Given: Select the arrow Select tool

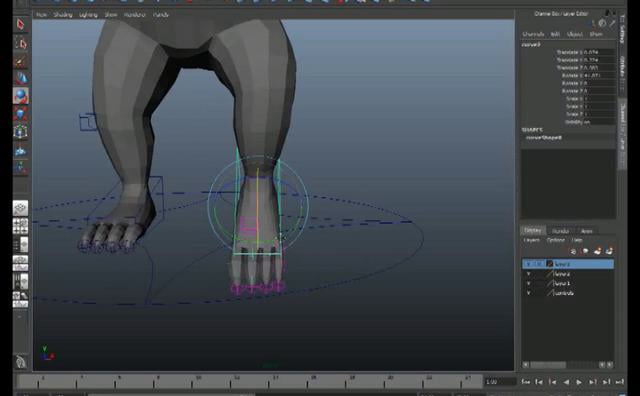Looking at the screenshot, I should click(x=20, y=24).
